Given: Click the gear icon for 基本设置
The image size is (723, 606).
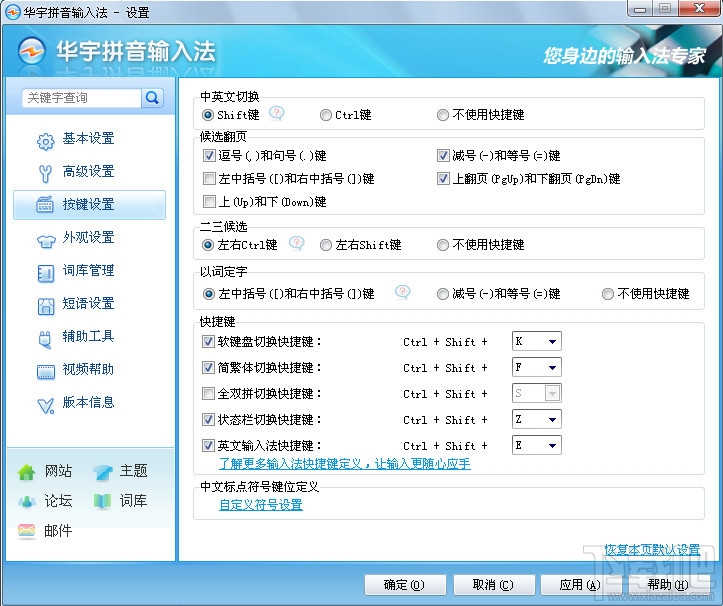Looking at the screenshot, I should [x=45, y=142].
